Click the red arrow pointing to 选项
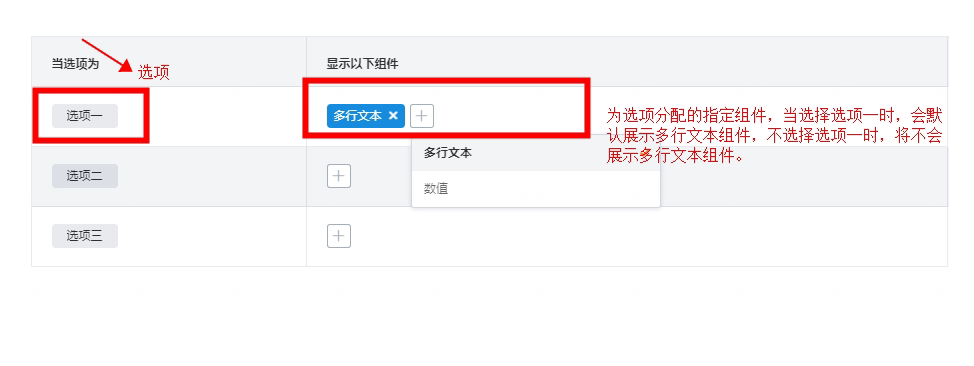 click(x=107, y=57)
